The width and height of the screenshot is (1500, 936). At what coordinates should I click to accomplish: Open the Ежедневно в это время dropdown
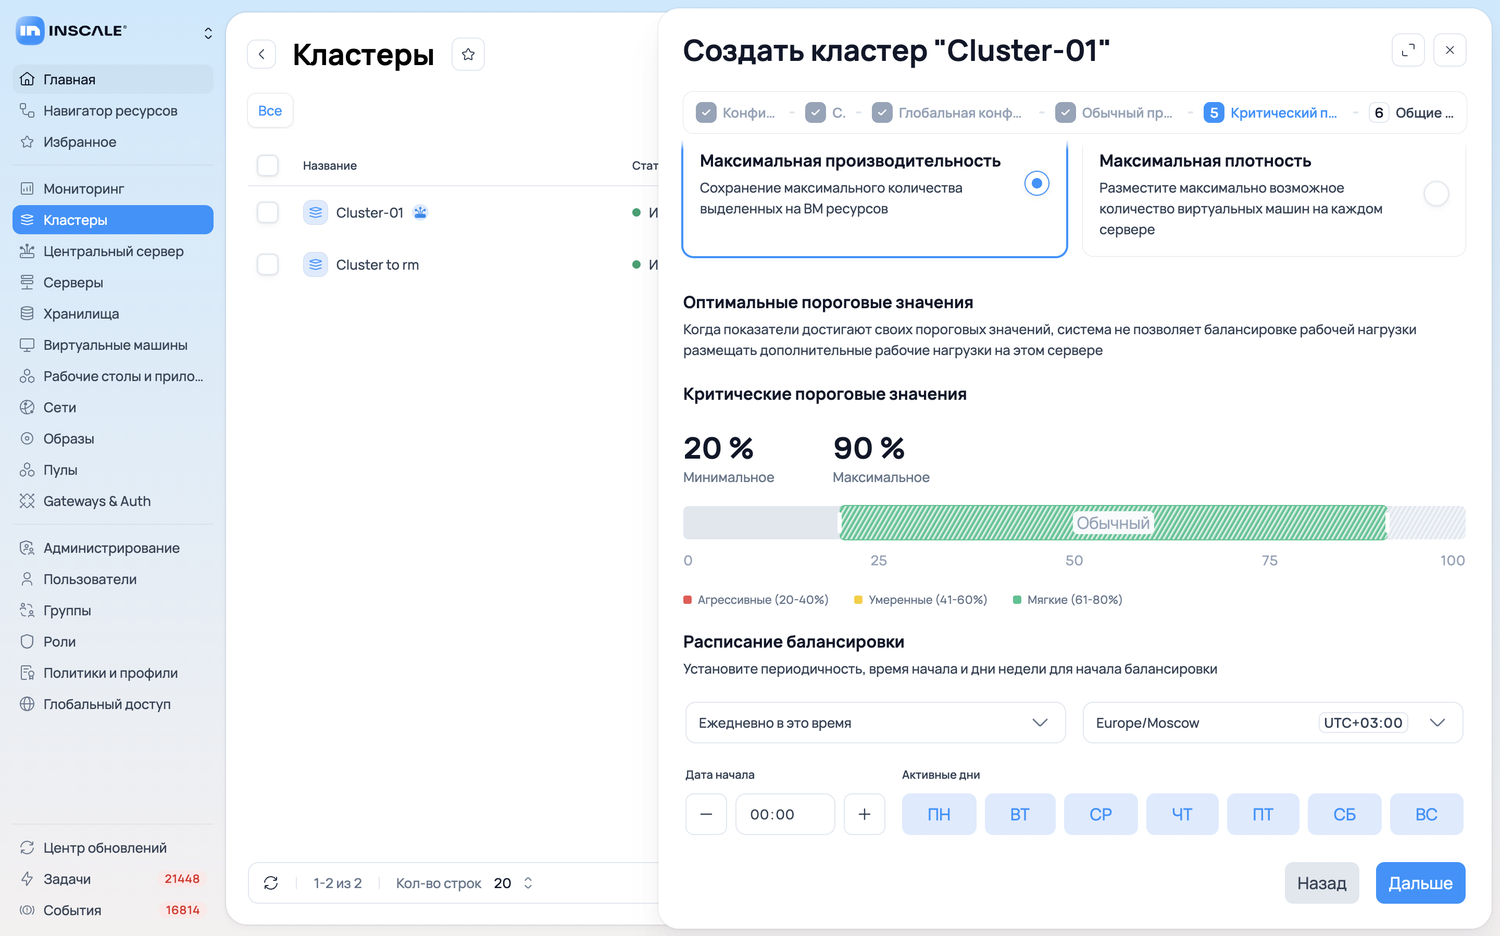point(875,723)
